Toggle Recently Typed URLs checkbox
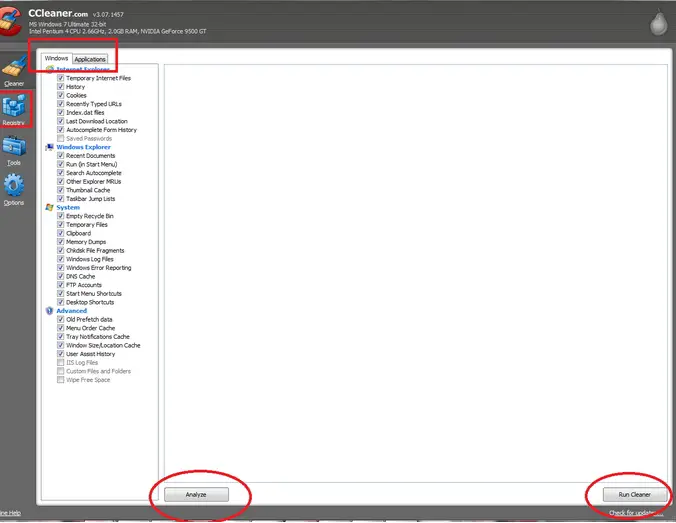Image resolution: width=676 pixels, height=523 pixels. (61, 104)
